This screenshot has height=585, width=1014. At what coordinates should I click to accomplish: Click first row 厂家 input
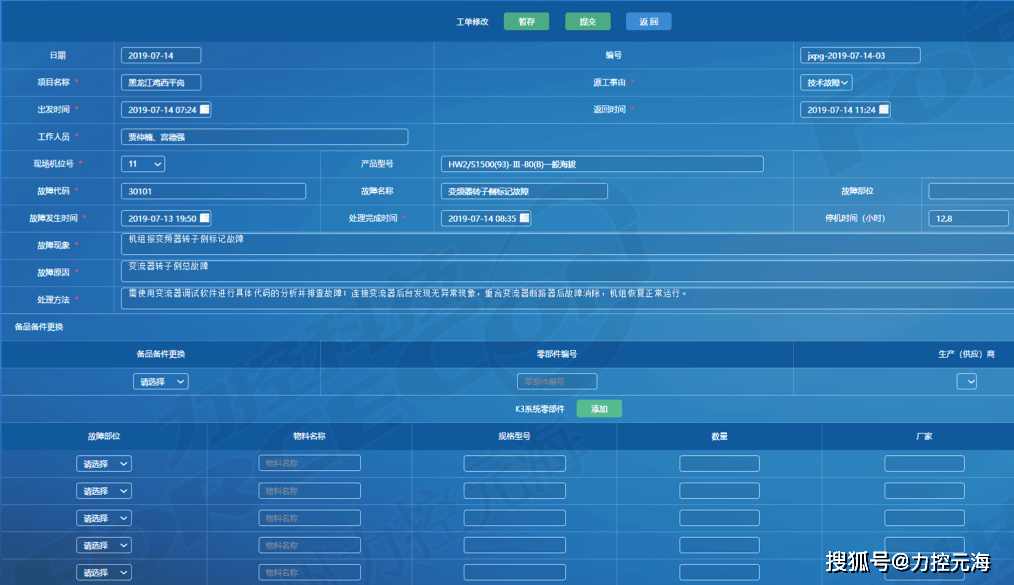[x=925, y=463]
